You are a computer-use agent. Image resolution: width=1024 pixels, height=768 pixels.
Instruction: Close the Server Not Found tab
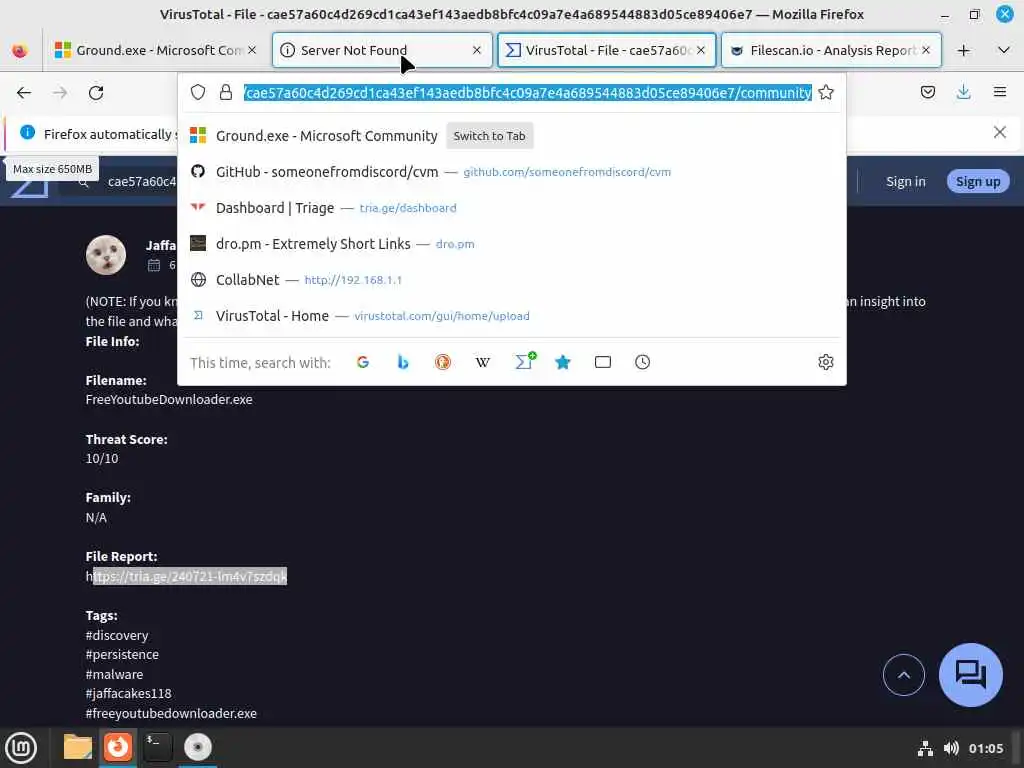tap(477, 50)
